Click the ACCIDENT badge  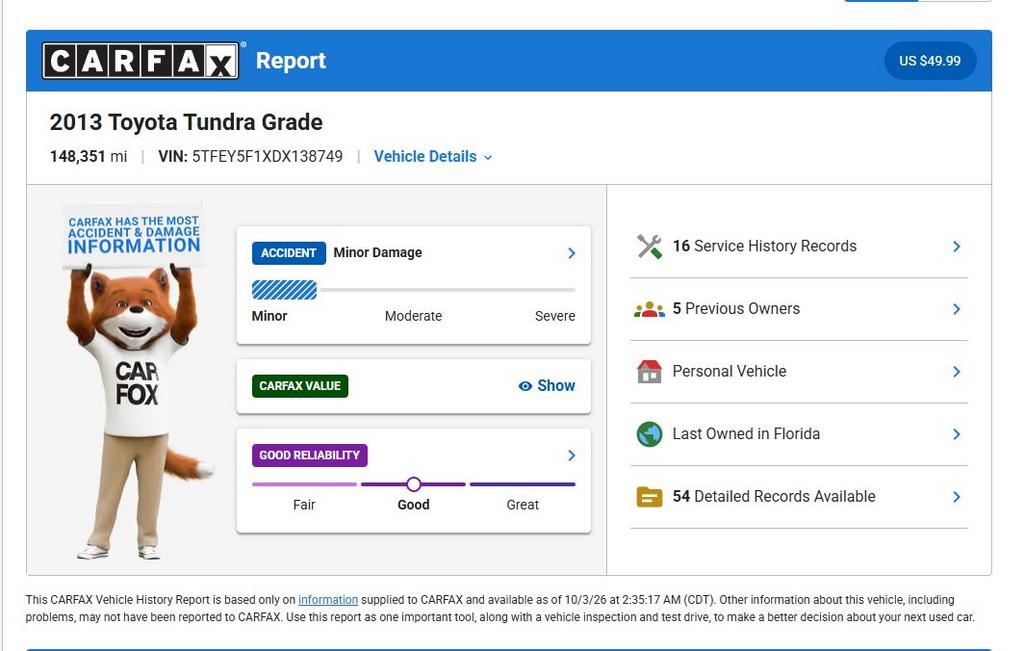click(289, 253)
